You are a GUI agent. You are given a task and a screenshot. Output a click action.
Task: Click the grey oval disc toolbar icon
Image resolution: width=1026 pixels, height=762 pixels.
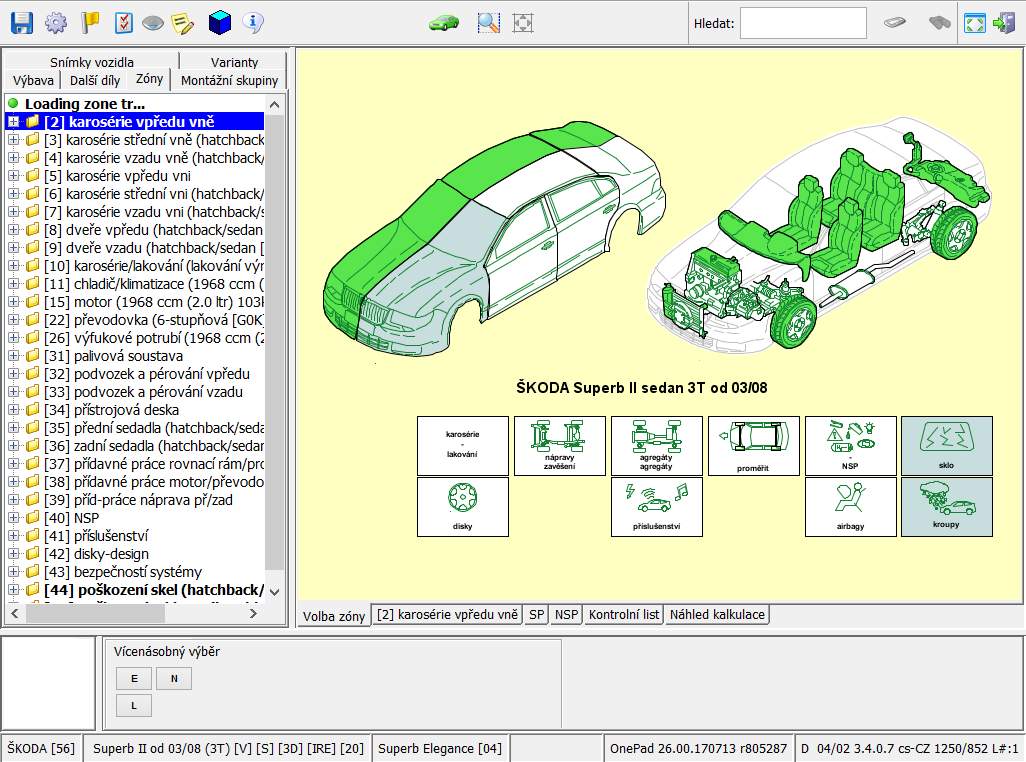click(x=153, y=24)
